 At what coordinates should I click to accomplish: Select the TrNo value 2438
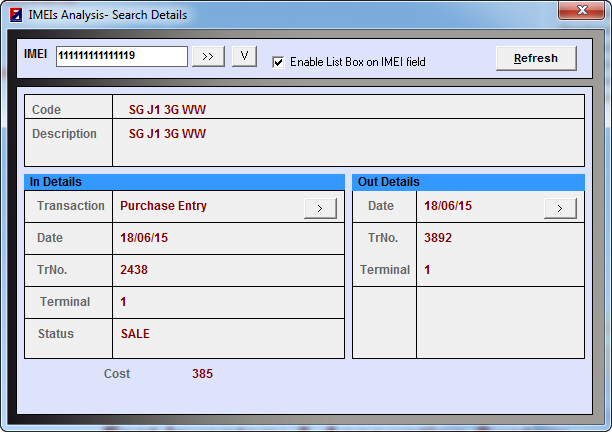pos(134,270)
